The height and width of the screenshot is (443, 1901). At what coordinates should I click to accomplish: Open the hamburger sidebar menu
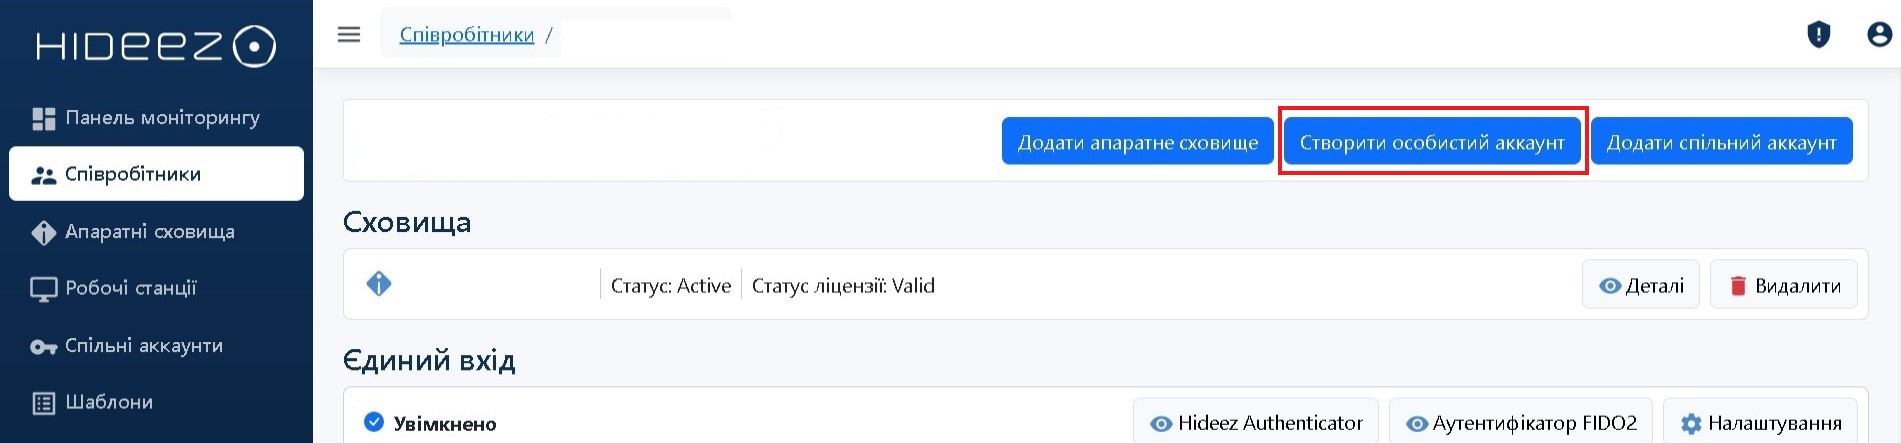[349, 35]
